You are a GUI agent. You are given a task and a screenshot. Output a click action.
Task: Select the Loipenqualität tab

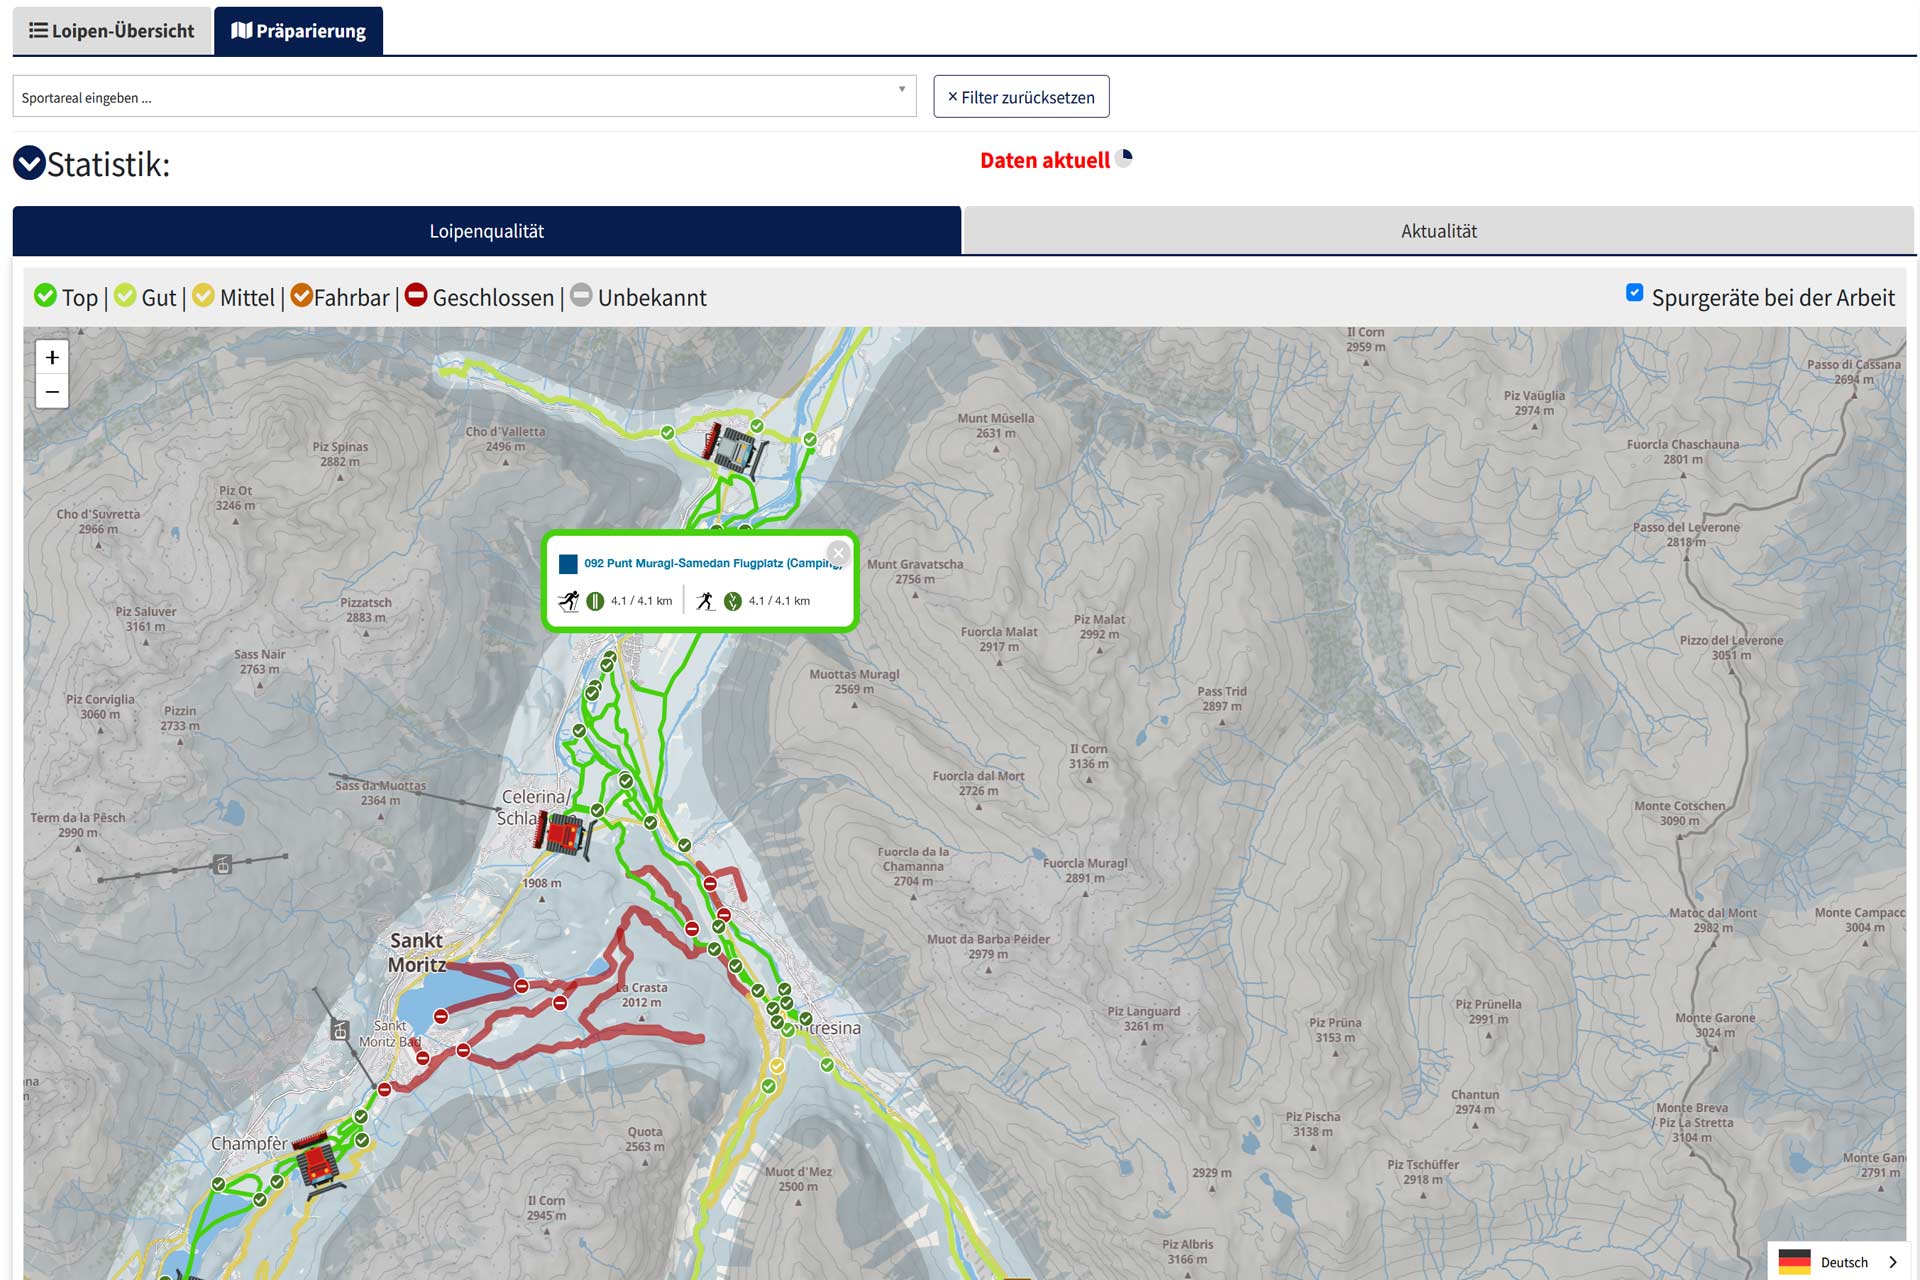(x=487, y=231)
